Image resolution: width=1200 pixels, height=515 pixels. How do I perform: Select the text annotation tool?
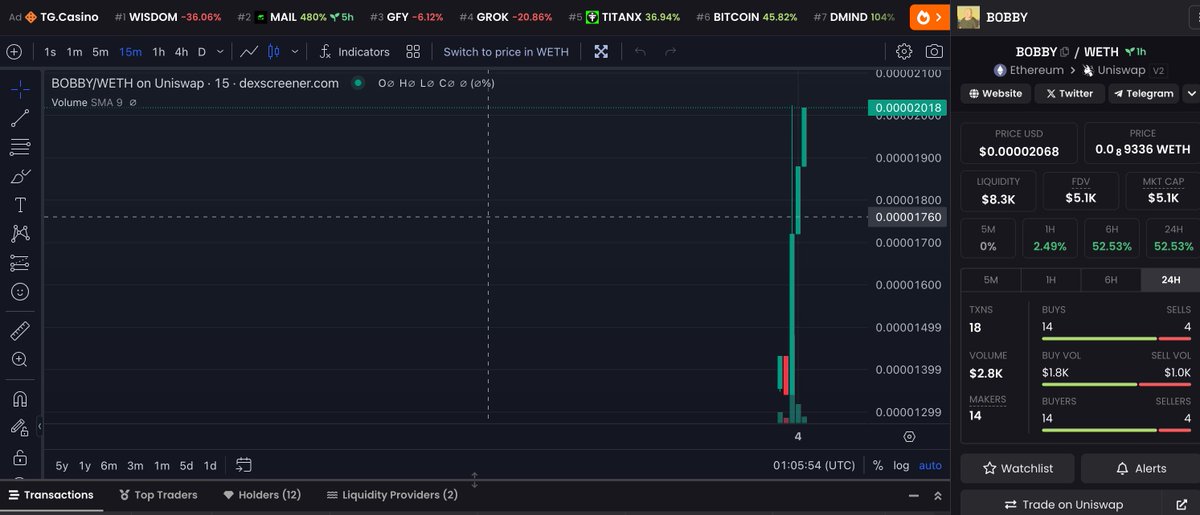pos(20,205)
